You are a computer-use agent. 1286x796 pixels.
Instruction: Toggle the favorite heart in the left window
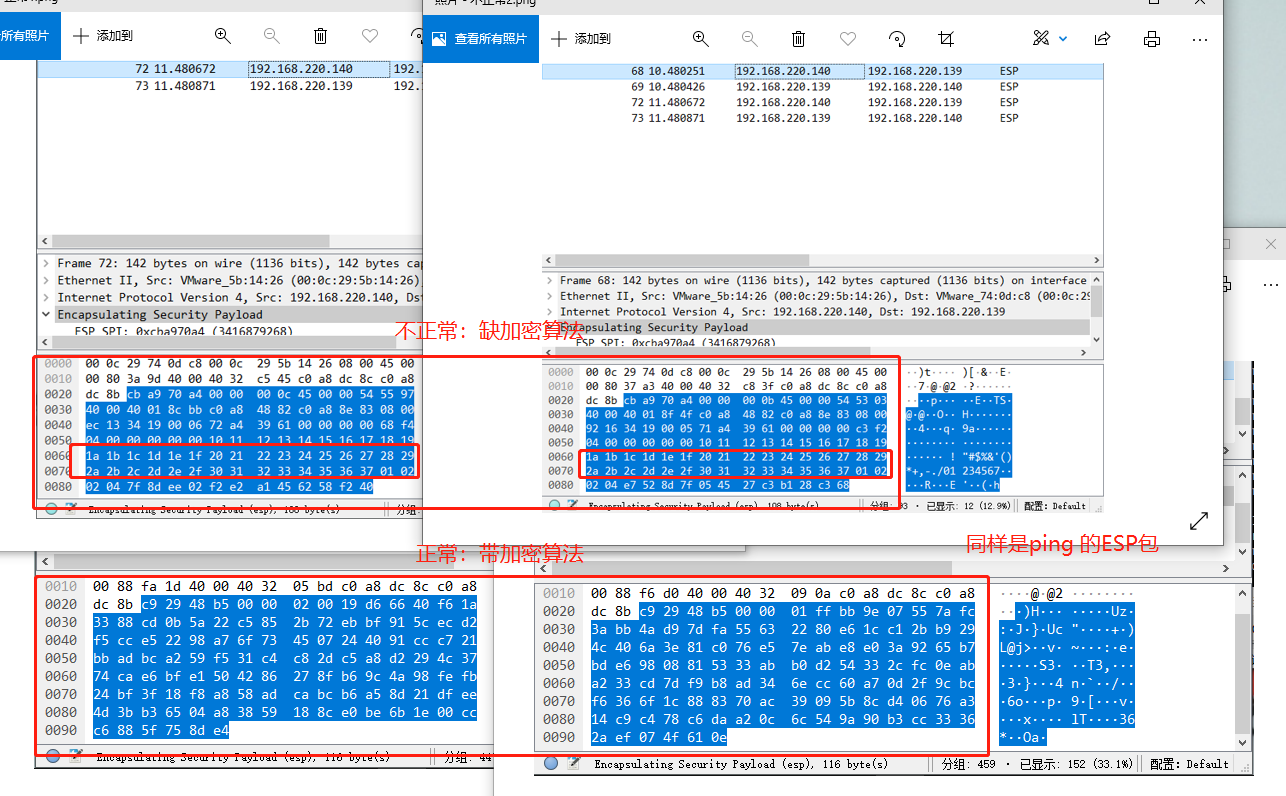pos(369,36)
